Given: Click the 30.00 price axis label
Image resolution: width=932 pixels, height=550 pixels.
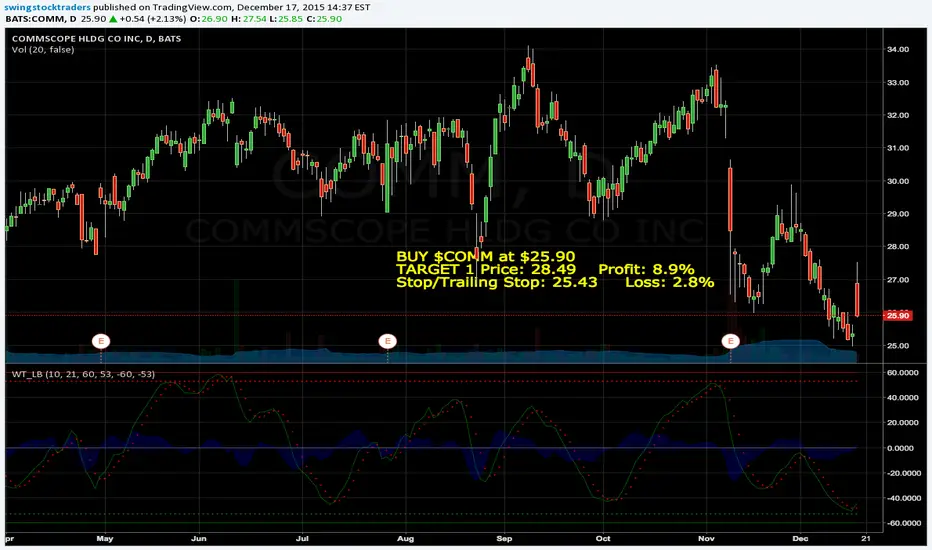Looking at the screenshot, I should [x=898, y=181].
